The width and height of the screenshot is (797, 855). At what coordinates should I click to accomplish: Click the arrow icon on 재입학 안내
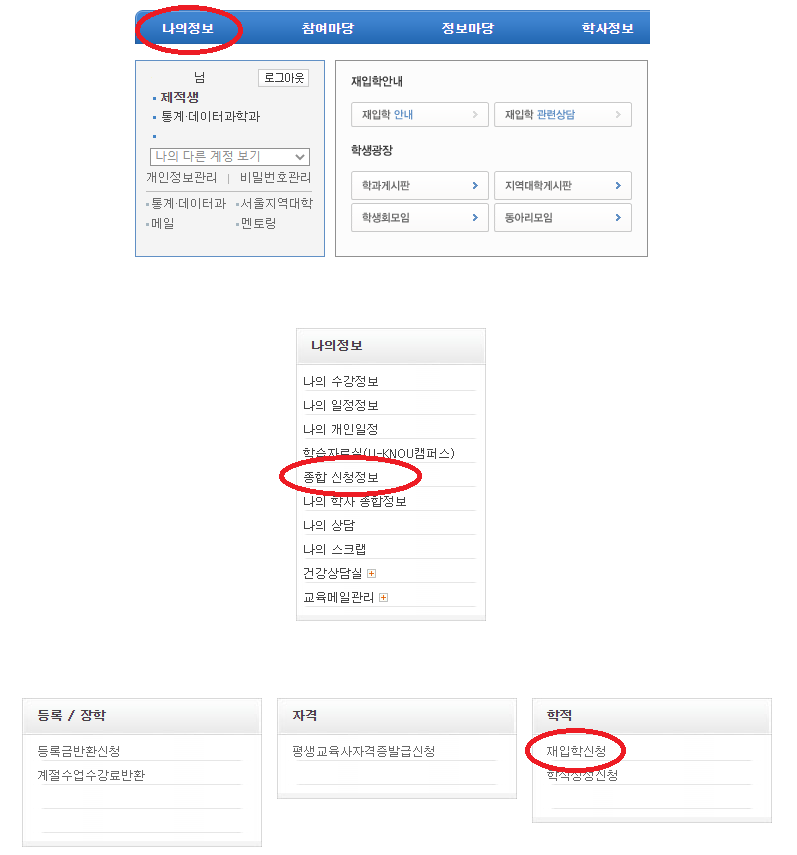475,115
